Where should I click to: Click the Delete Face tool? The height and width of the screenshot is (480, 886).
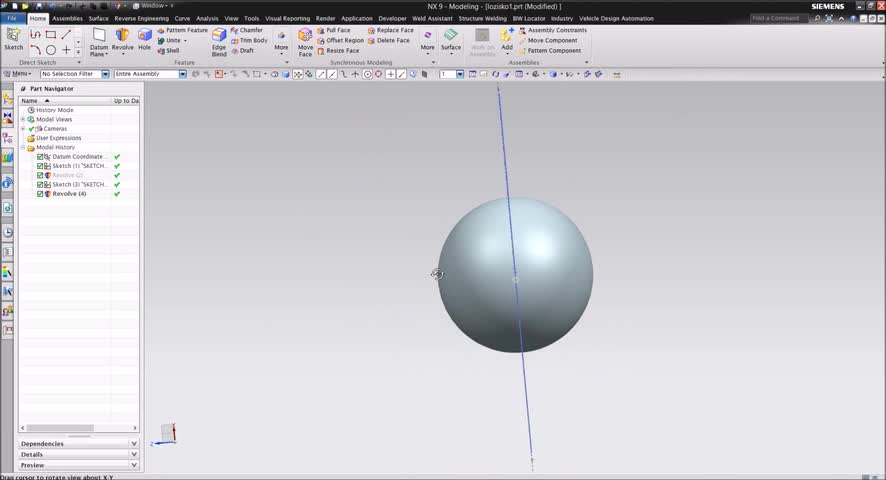click(389, 40)
